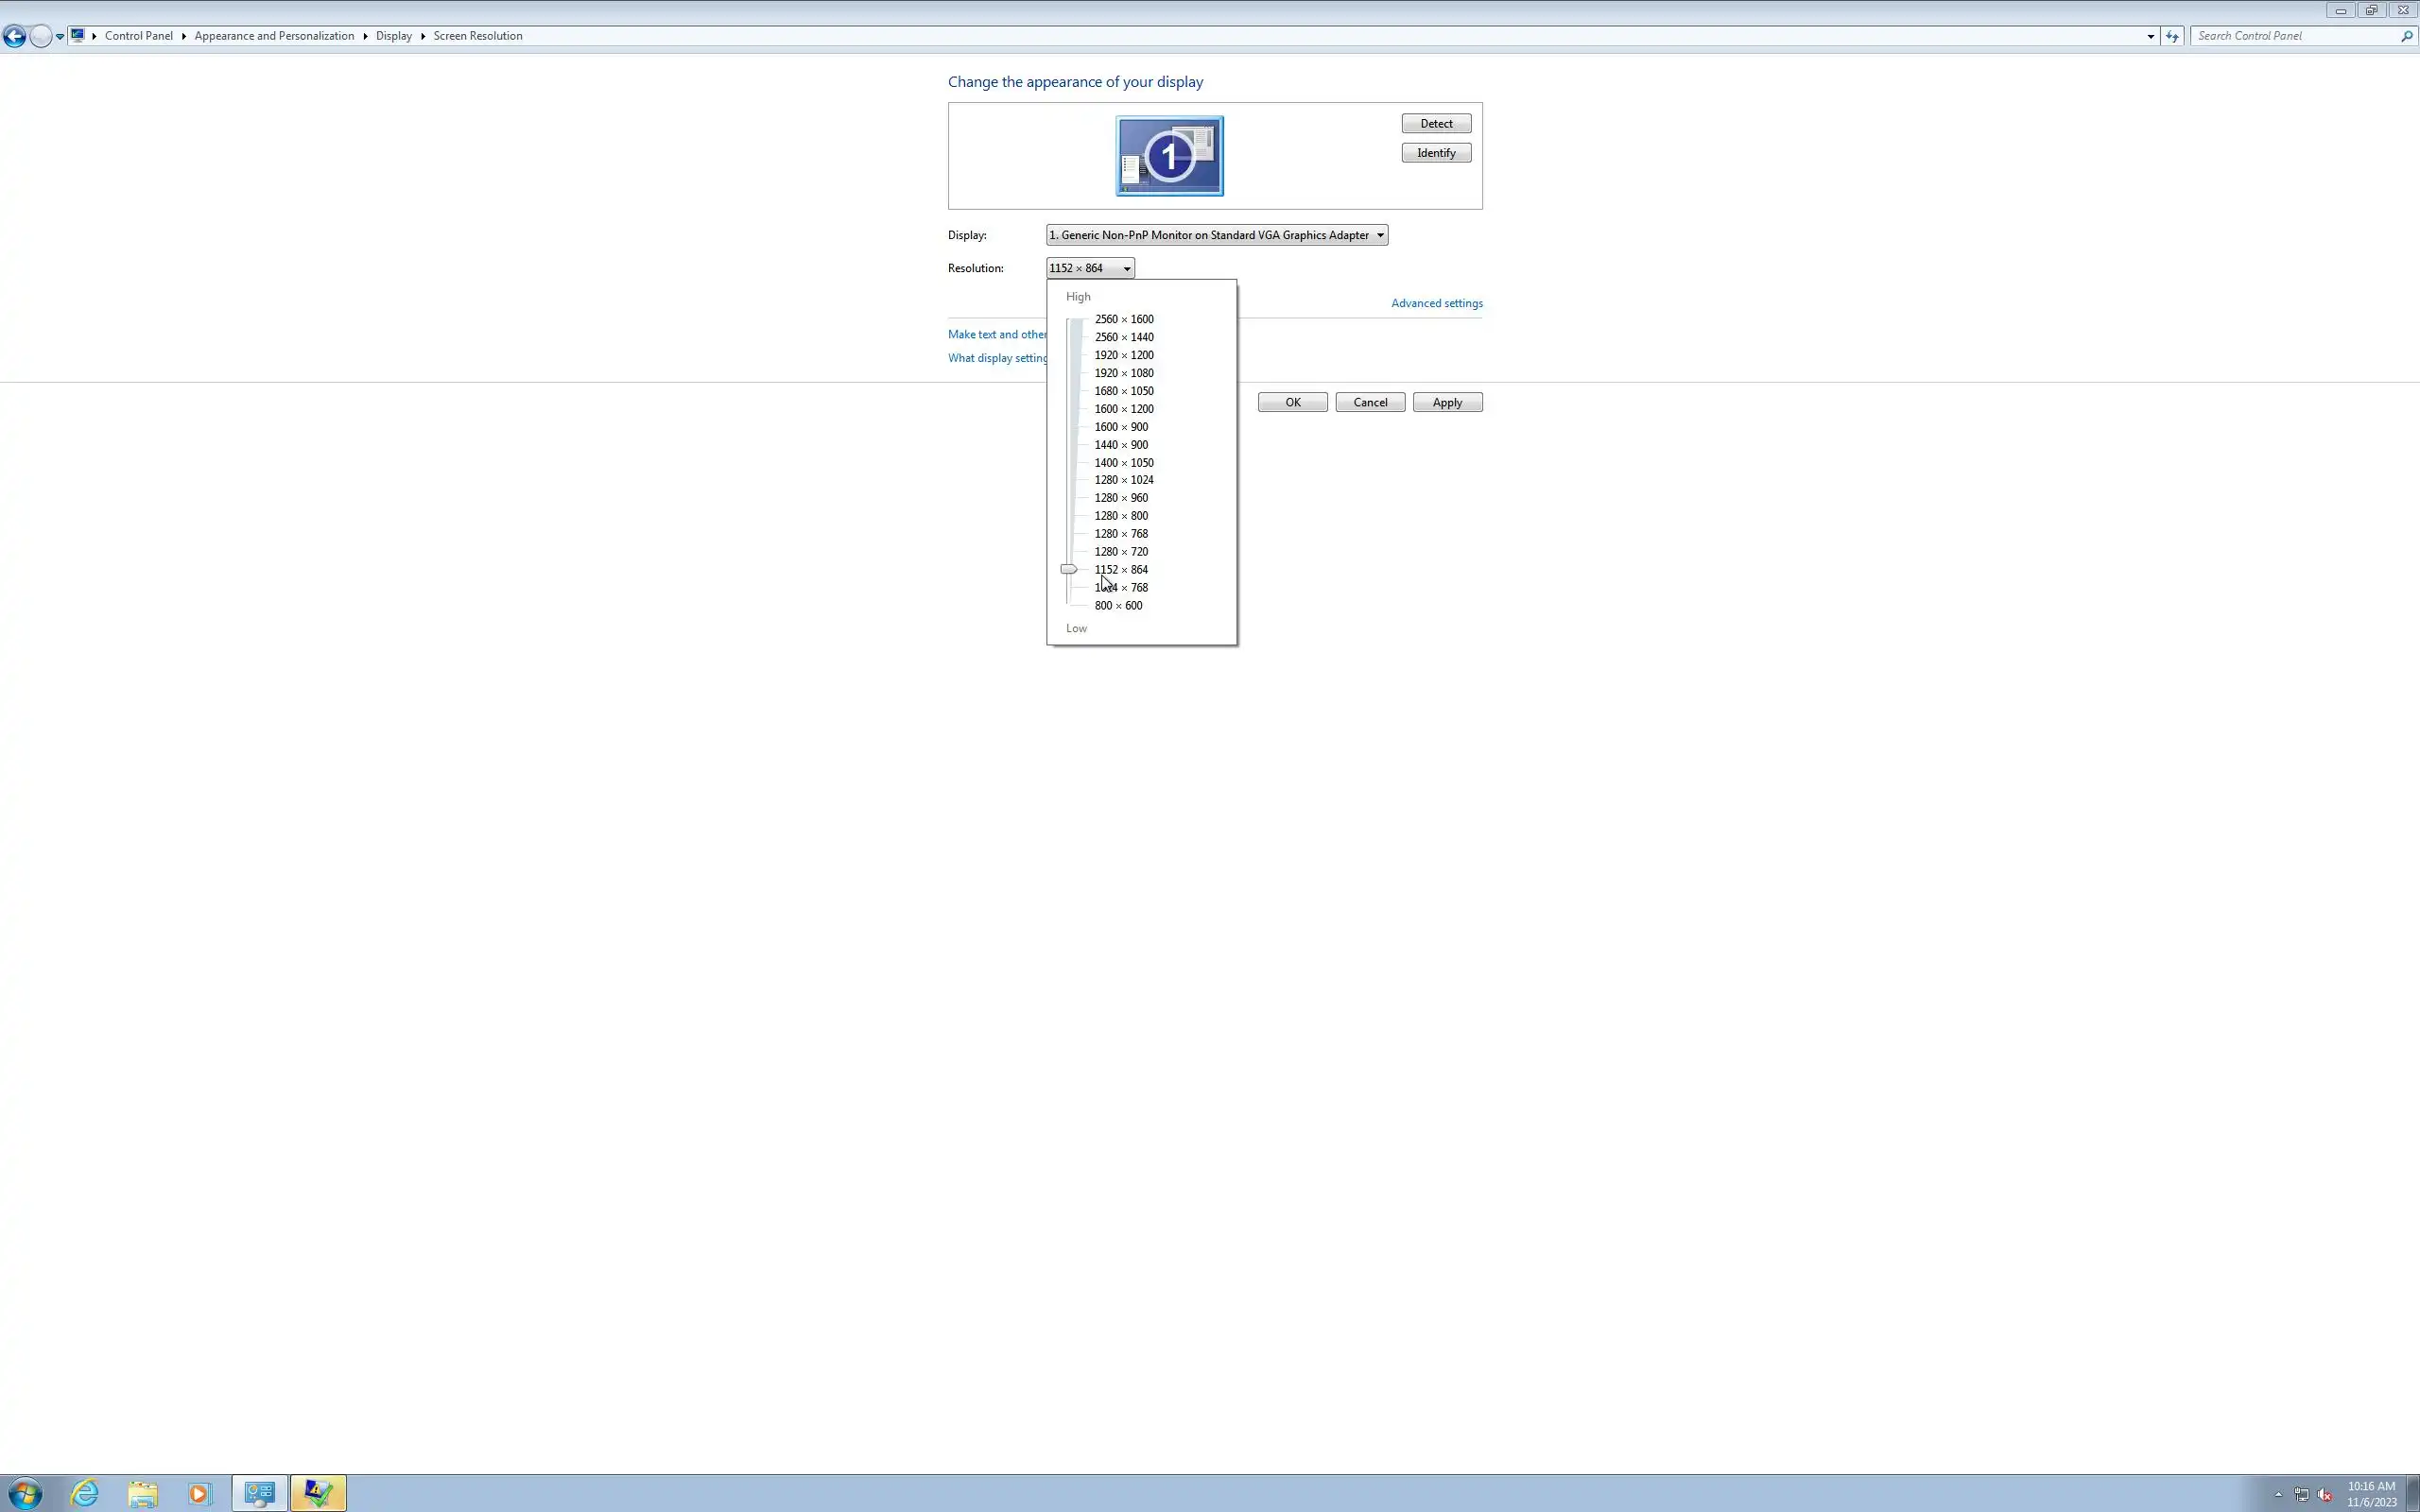Launch Windows Media Player from taskbar
The image size is (2420, 1512).
click(200, 1493)
